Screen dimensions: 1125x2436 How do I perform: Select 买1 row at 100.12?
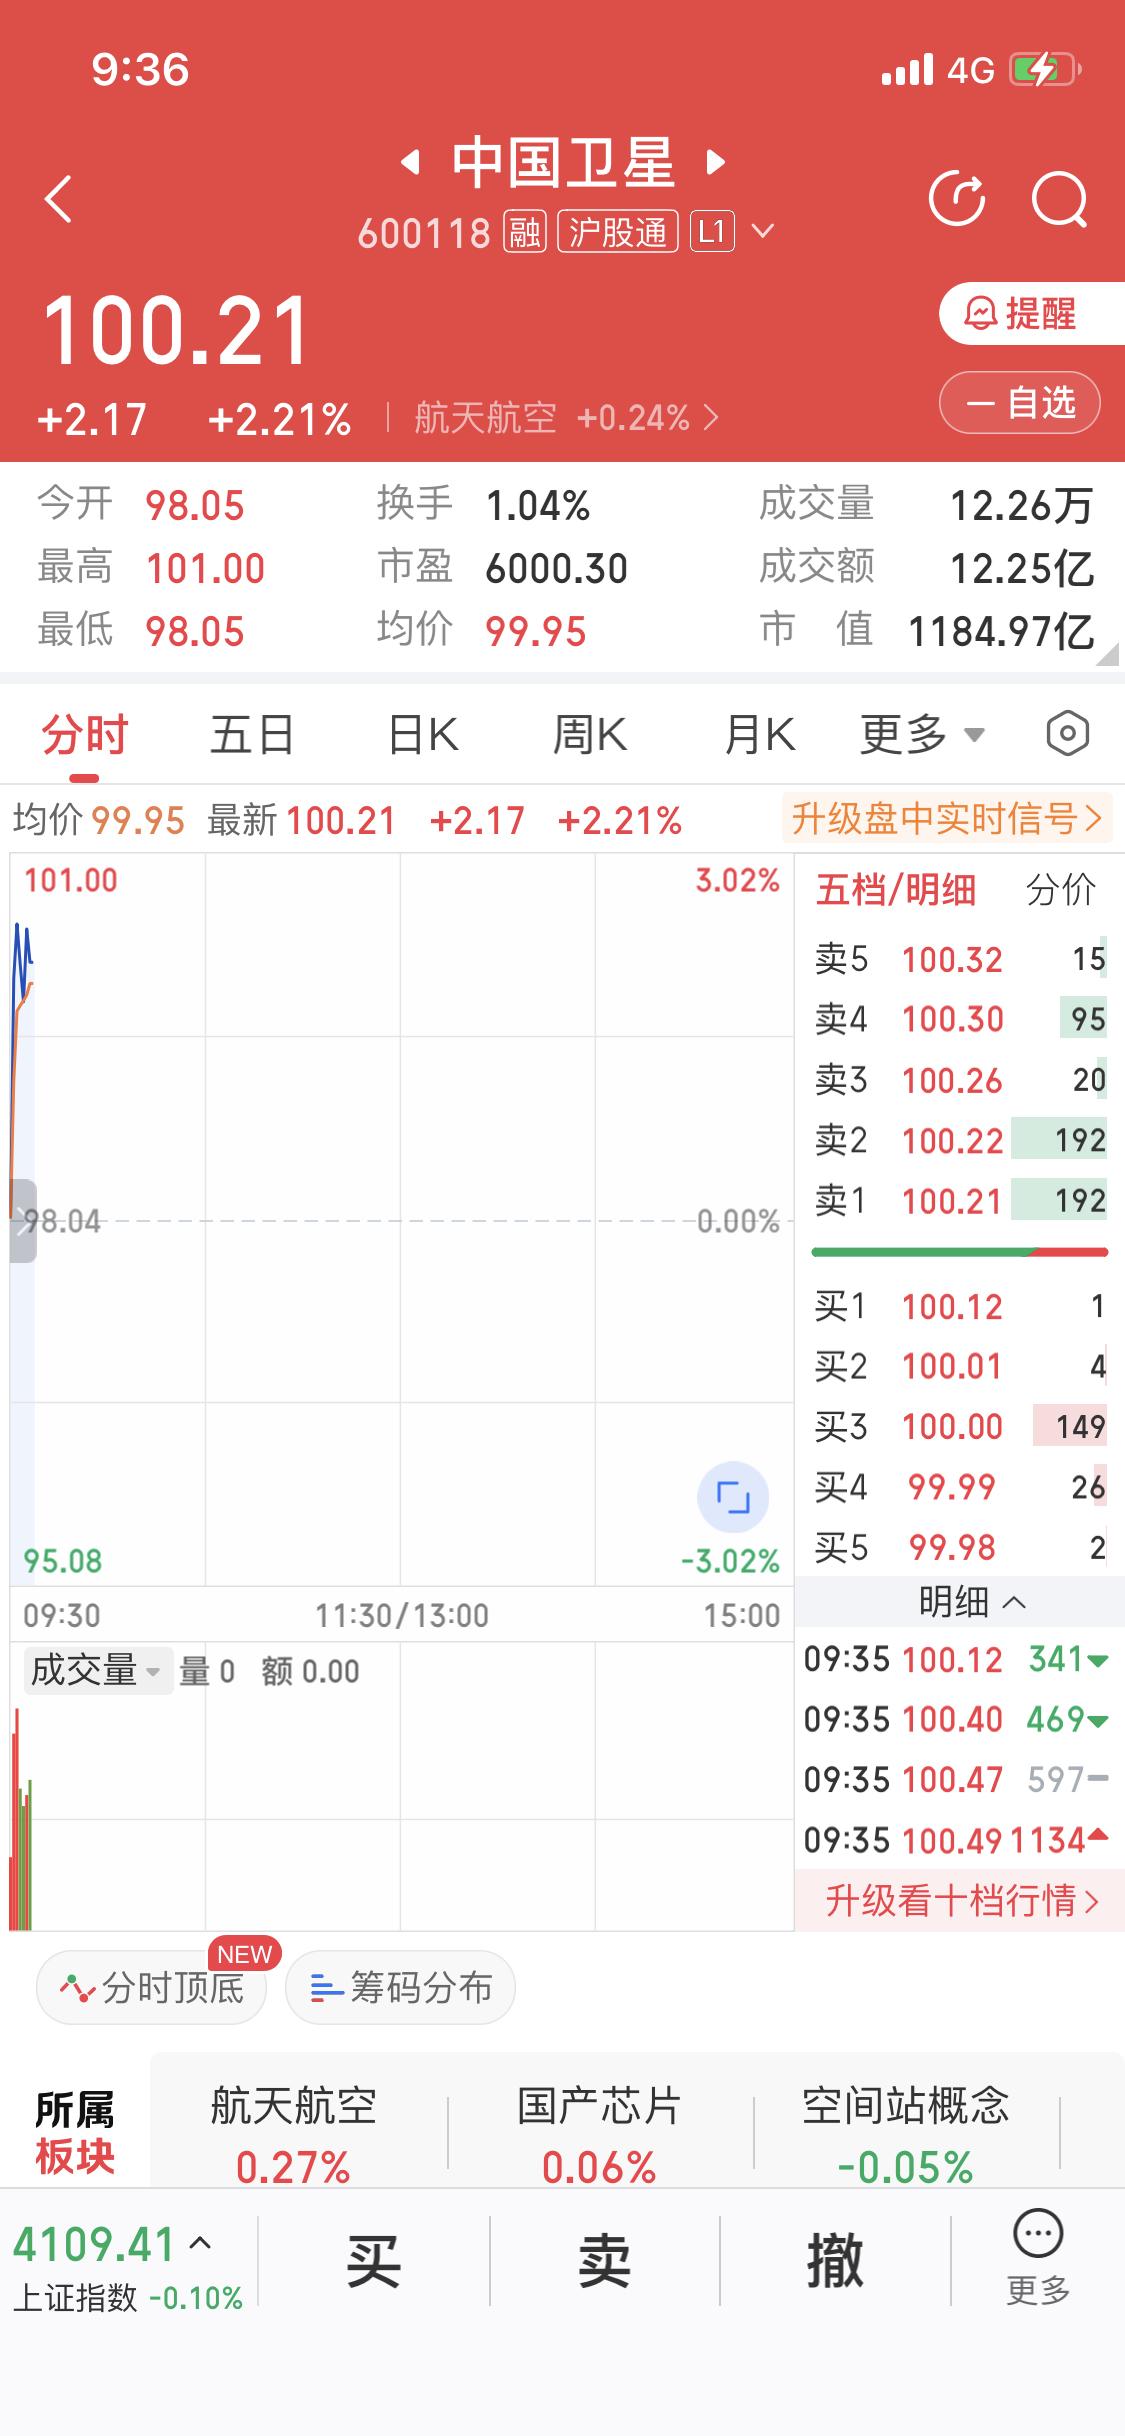coord(960,1306)
